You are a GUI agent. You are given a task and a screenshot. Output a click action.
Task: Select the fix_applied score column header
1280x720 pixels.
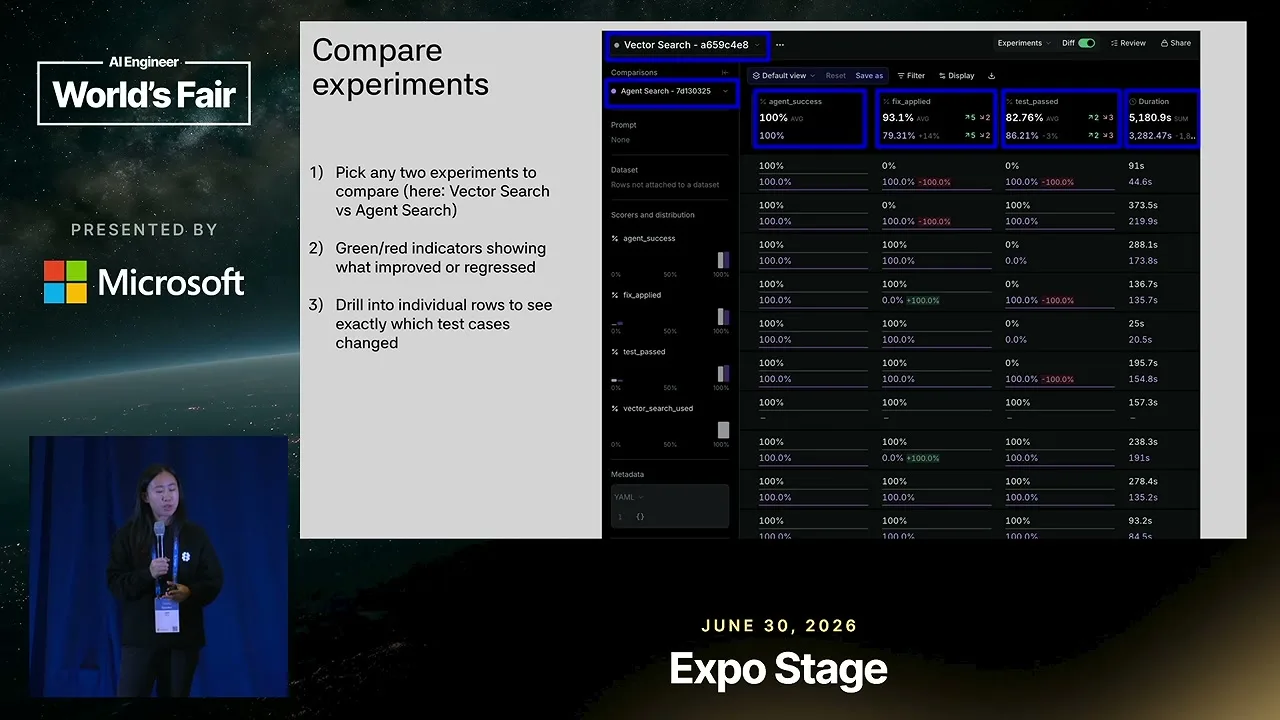905,101
